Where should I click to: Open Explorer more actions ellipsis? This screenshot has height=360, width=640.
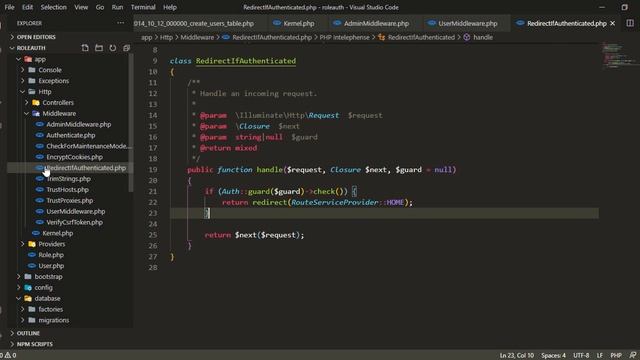(120, 23)
